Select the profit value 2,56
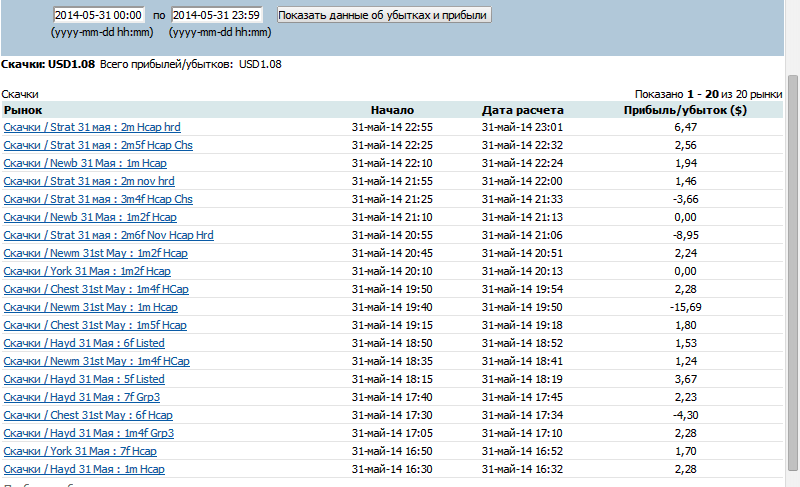This screenshot has width=800, height=487. (685, 145)
